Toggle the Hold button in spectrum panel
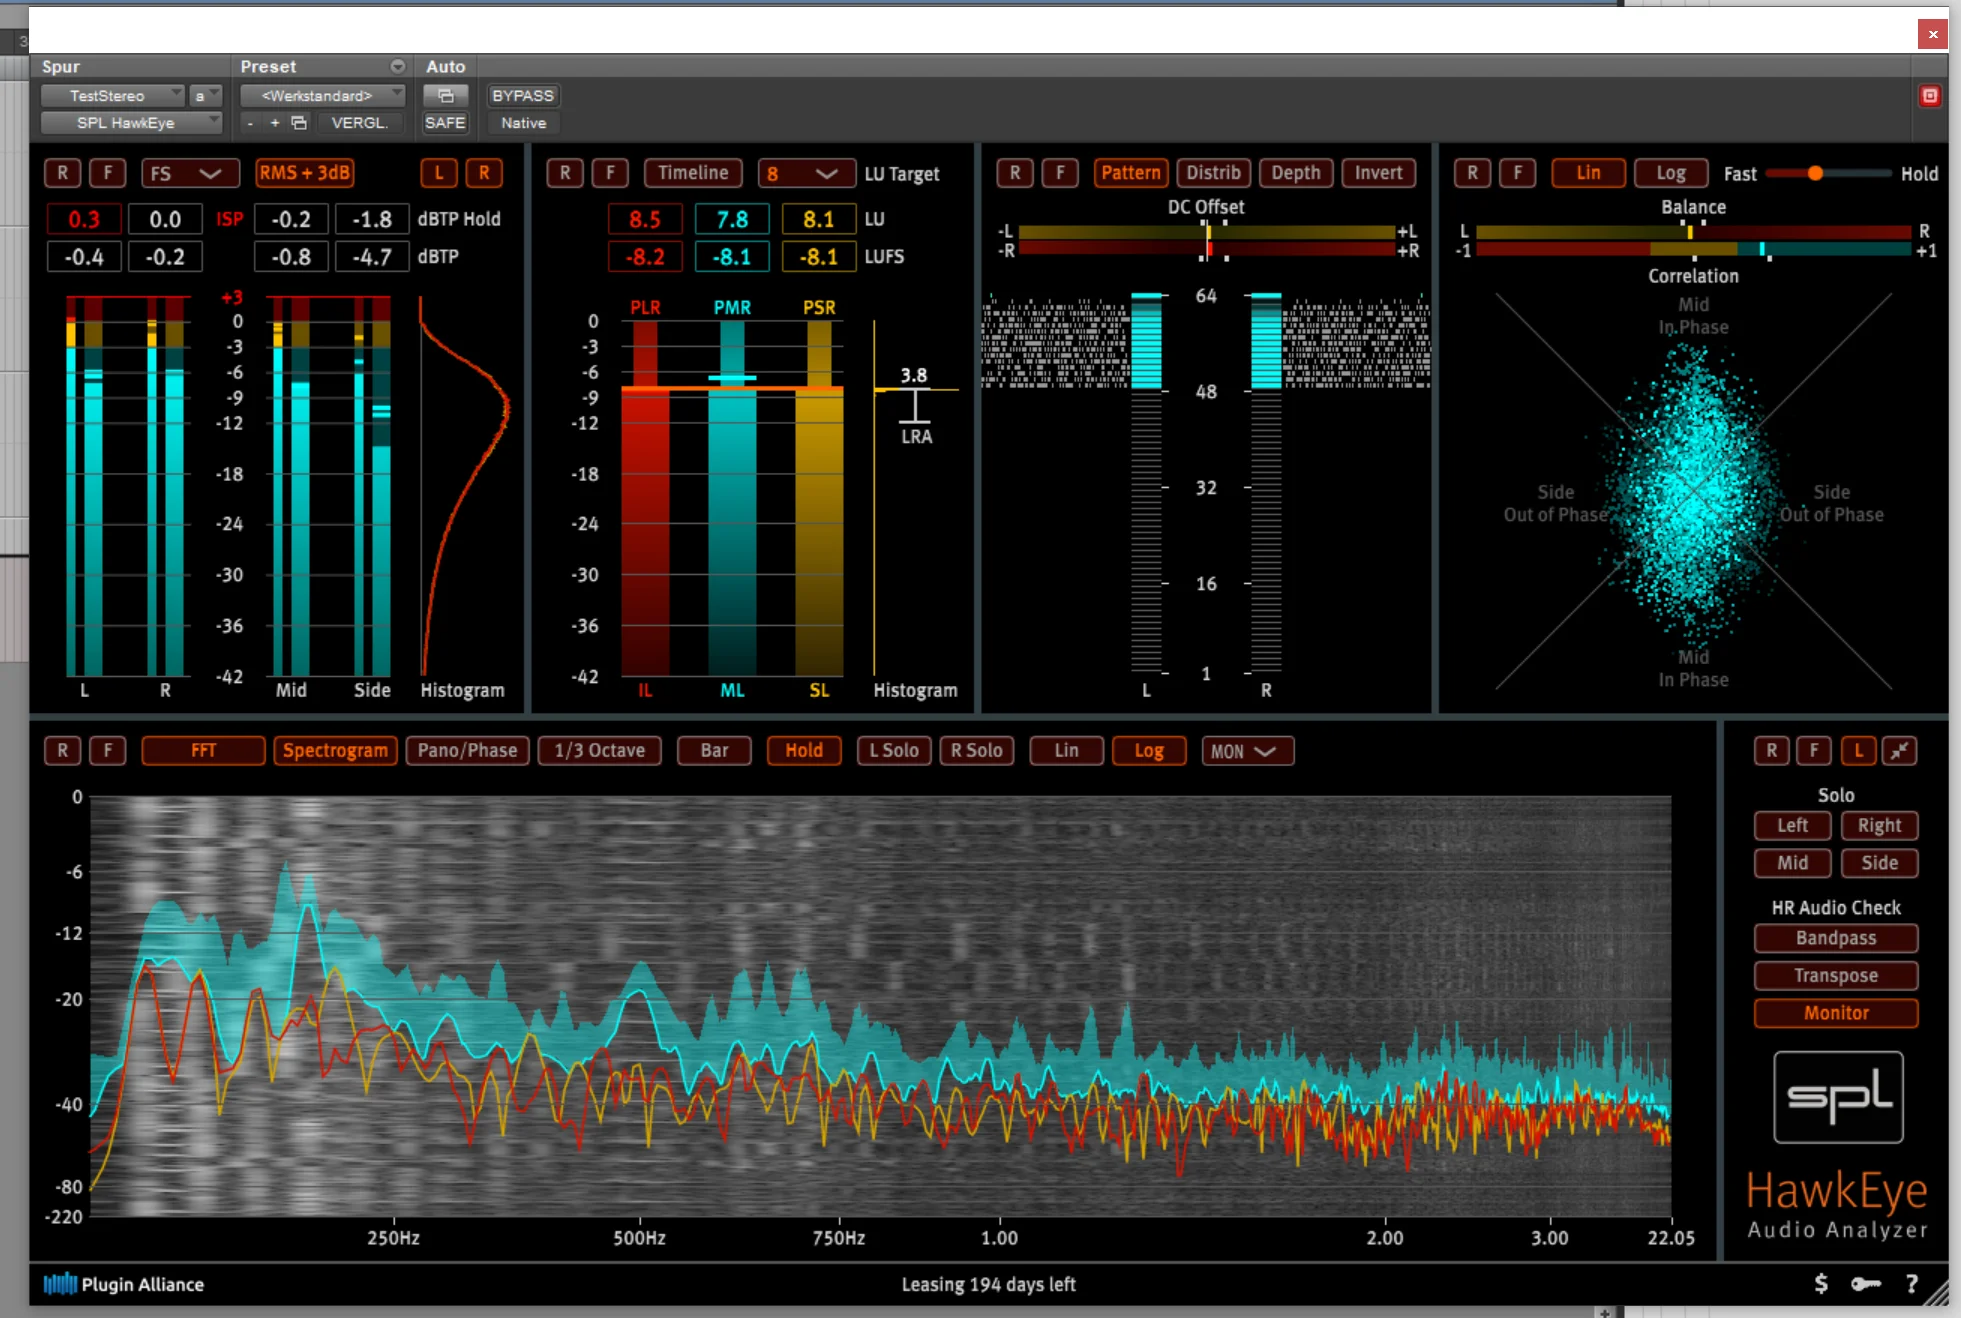Screen dimensions: 1961x1318 [x=804, y=750]
